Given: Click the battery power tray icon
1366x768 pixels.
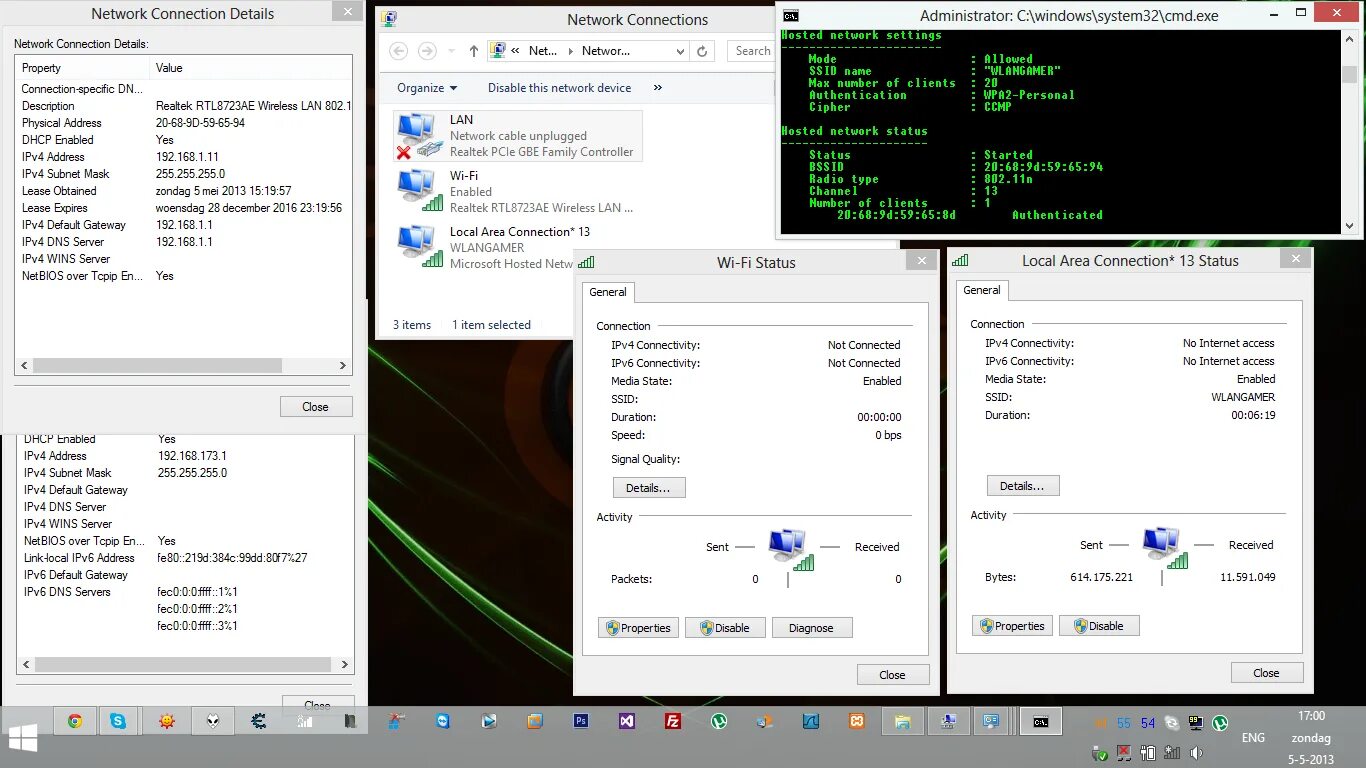Looking at the screenshot, I should tap(1147, 753).
